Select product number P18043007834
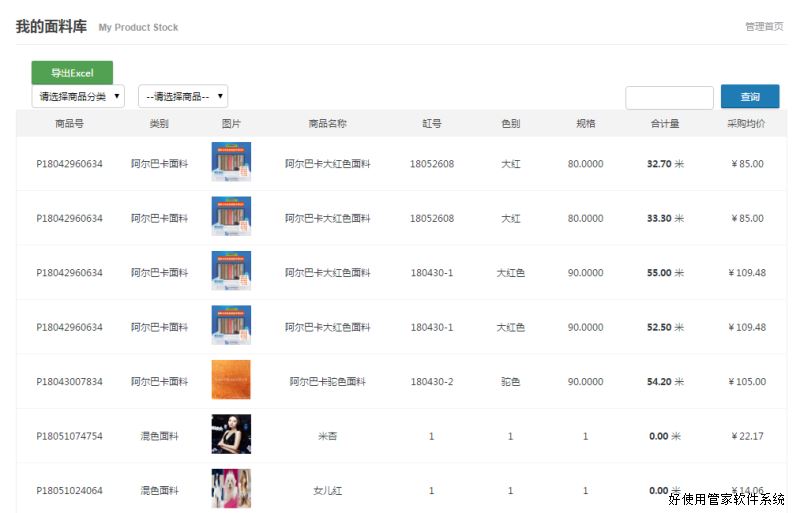Viewport: 800px width, 513px height. [x=69, y=382]
